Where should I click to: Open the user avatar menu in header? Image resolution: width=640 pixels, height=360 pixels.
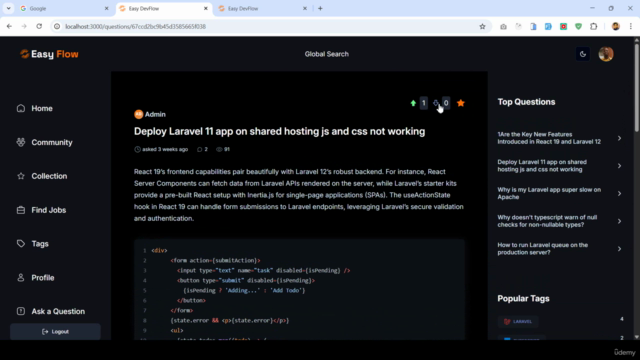coord(606,54)
